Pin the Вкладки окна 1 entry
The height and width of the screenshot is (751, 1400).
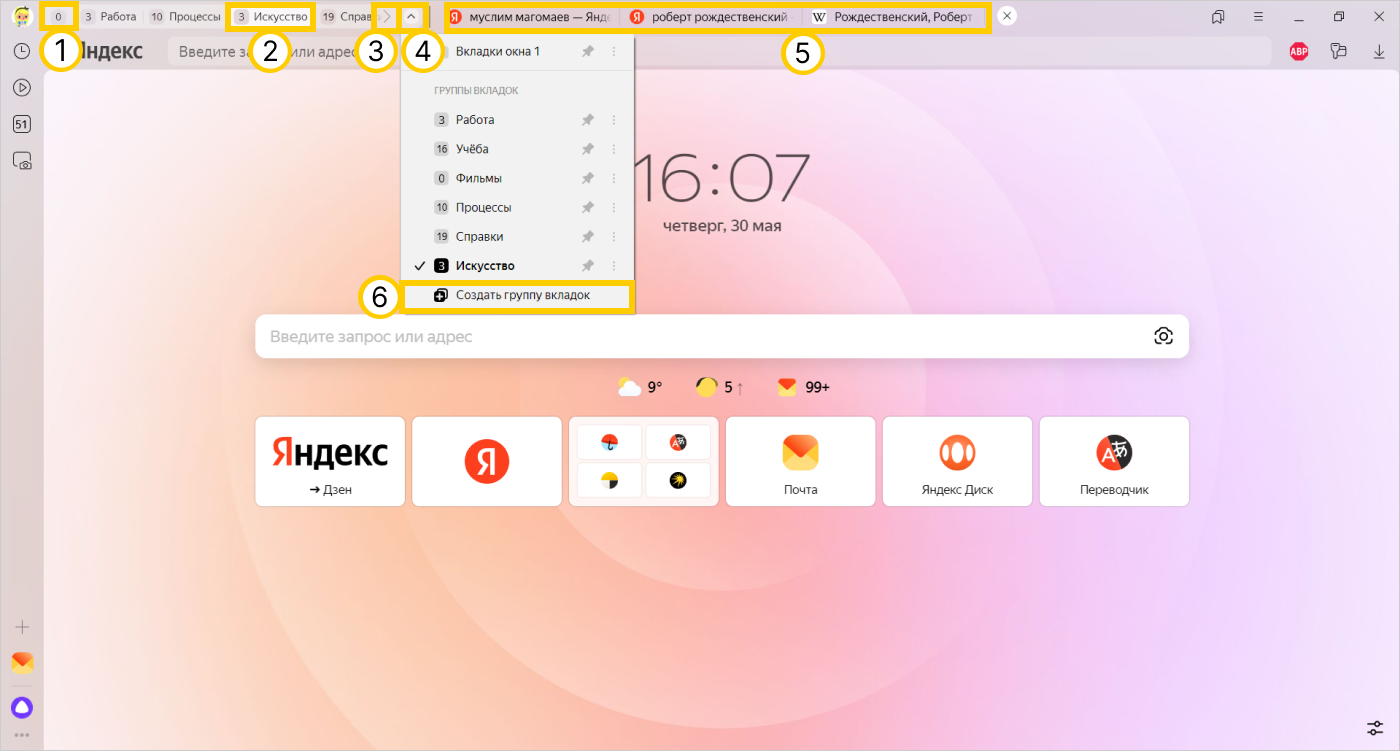click(x=588, y=51)
